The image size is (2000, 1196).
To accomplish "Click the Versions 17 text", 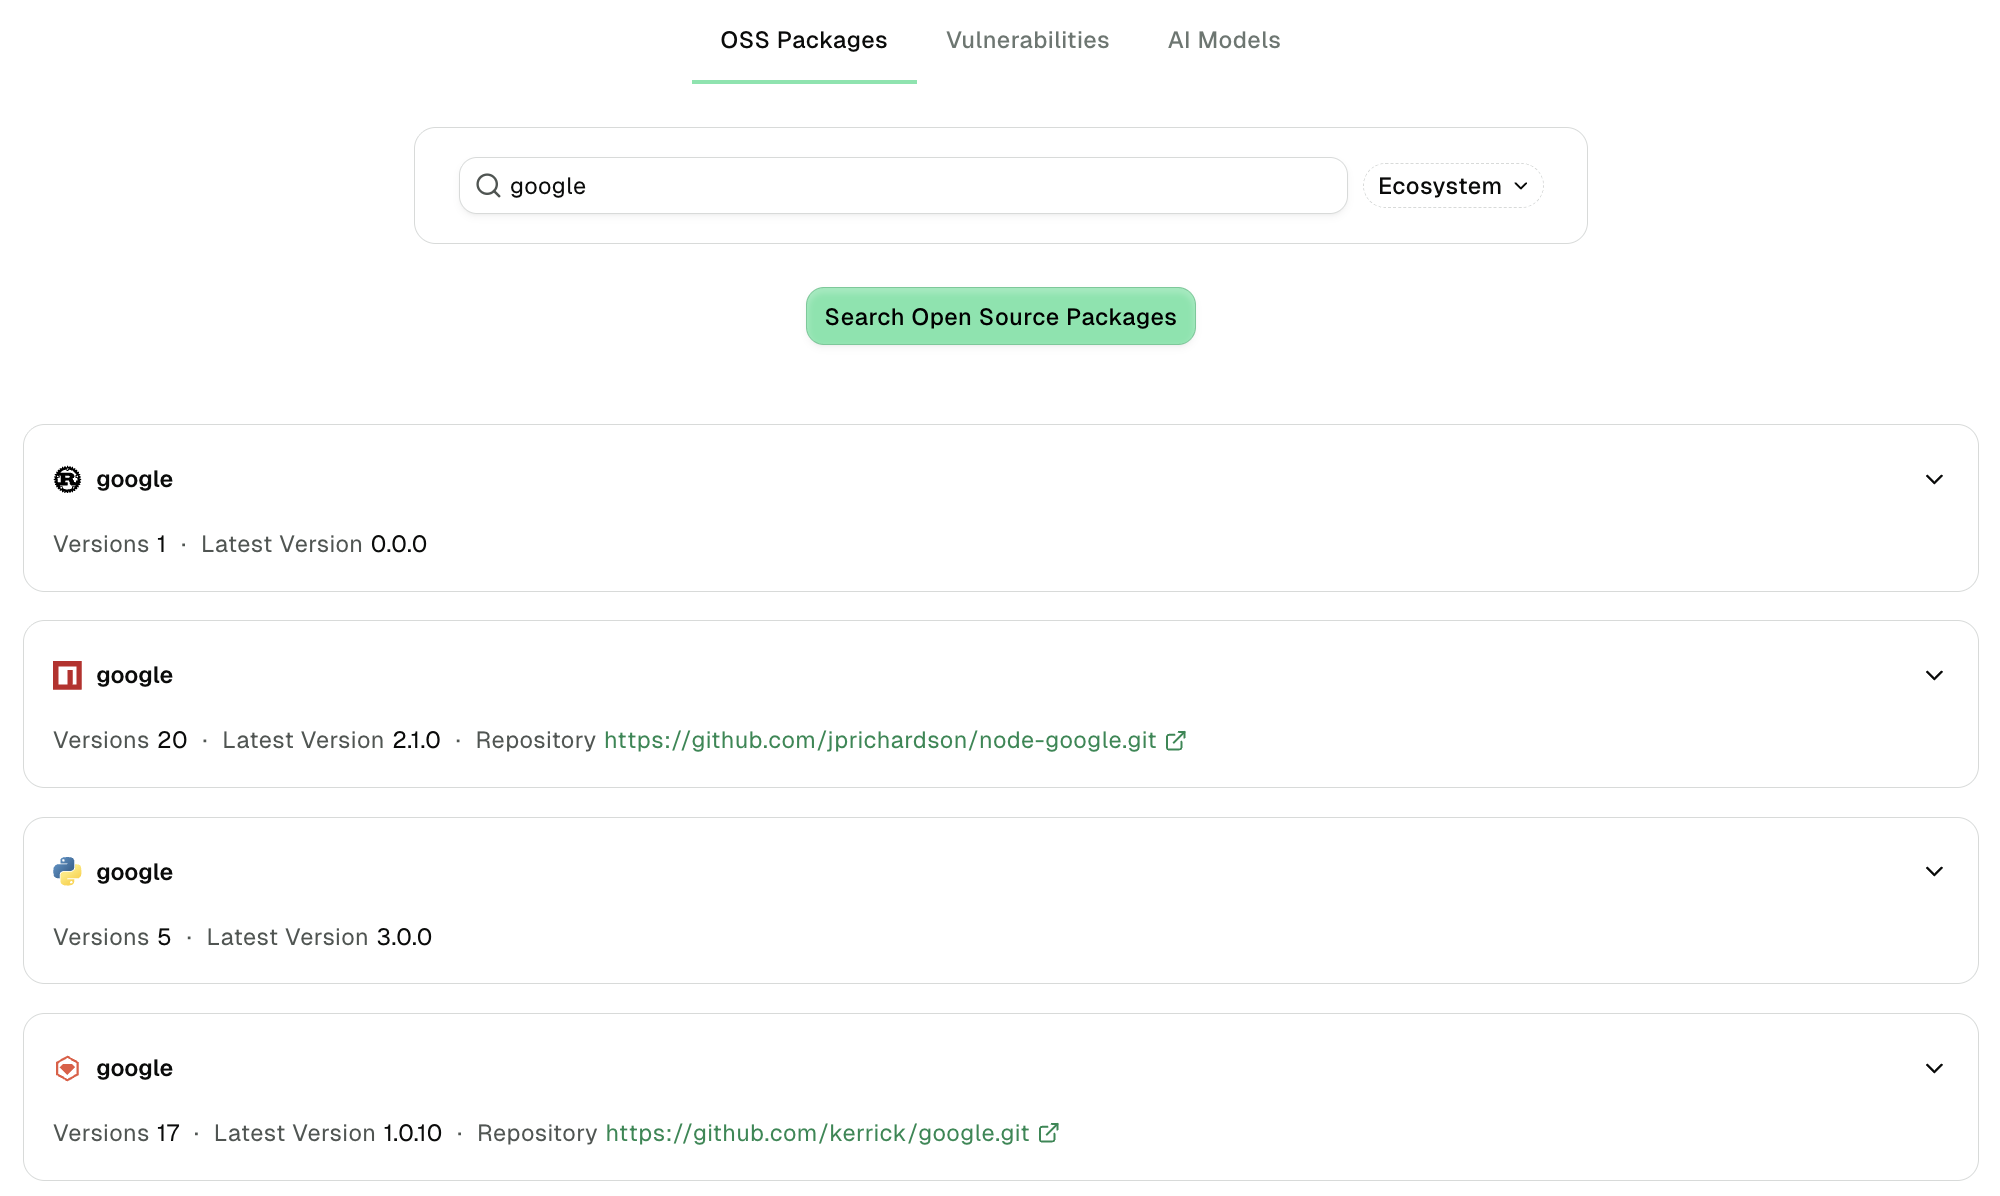I will point(116,1133).
